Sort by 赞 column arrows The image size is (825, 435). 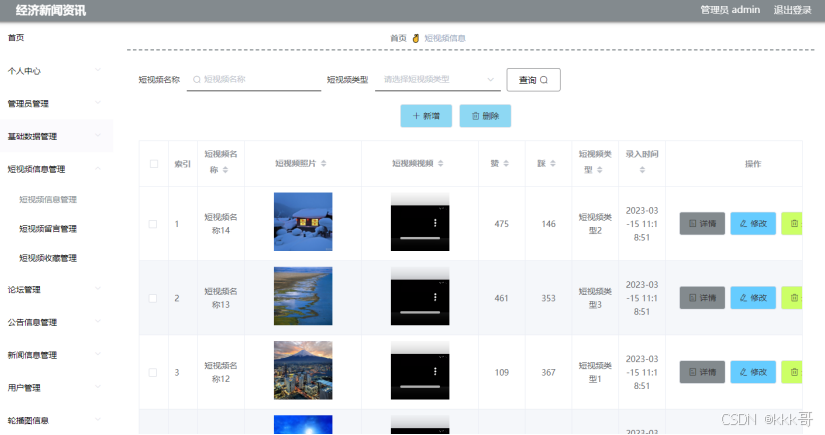[506, 164]
